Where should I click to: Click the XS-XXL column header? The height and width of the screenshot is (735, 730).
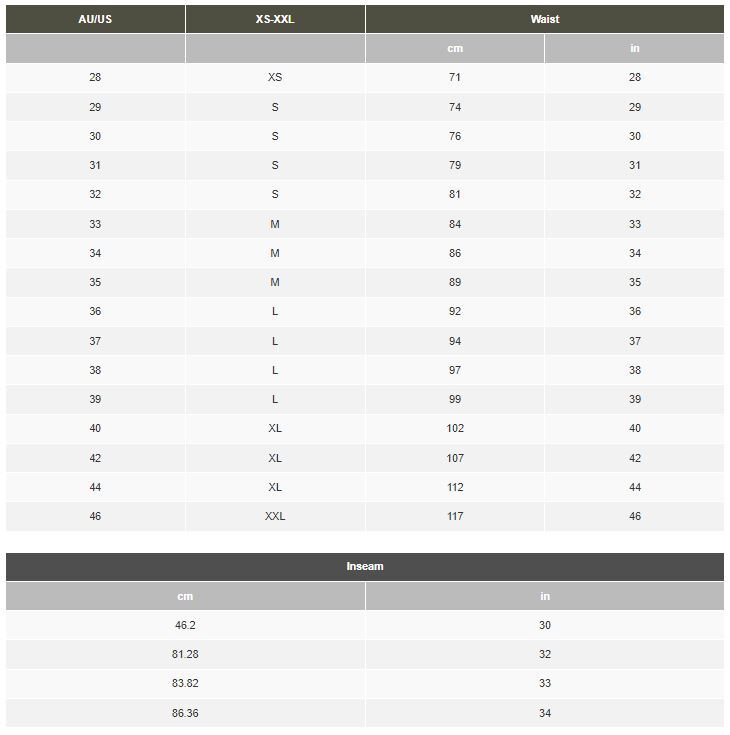[x=275, y=19]
